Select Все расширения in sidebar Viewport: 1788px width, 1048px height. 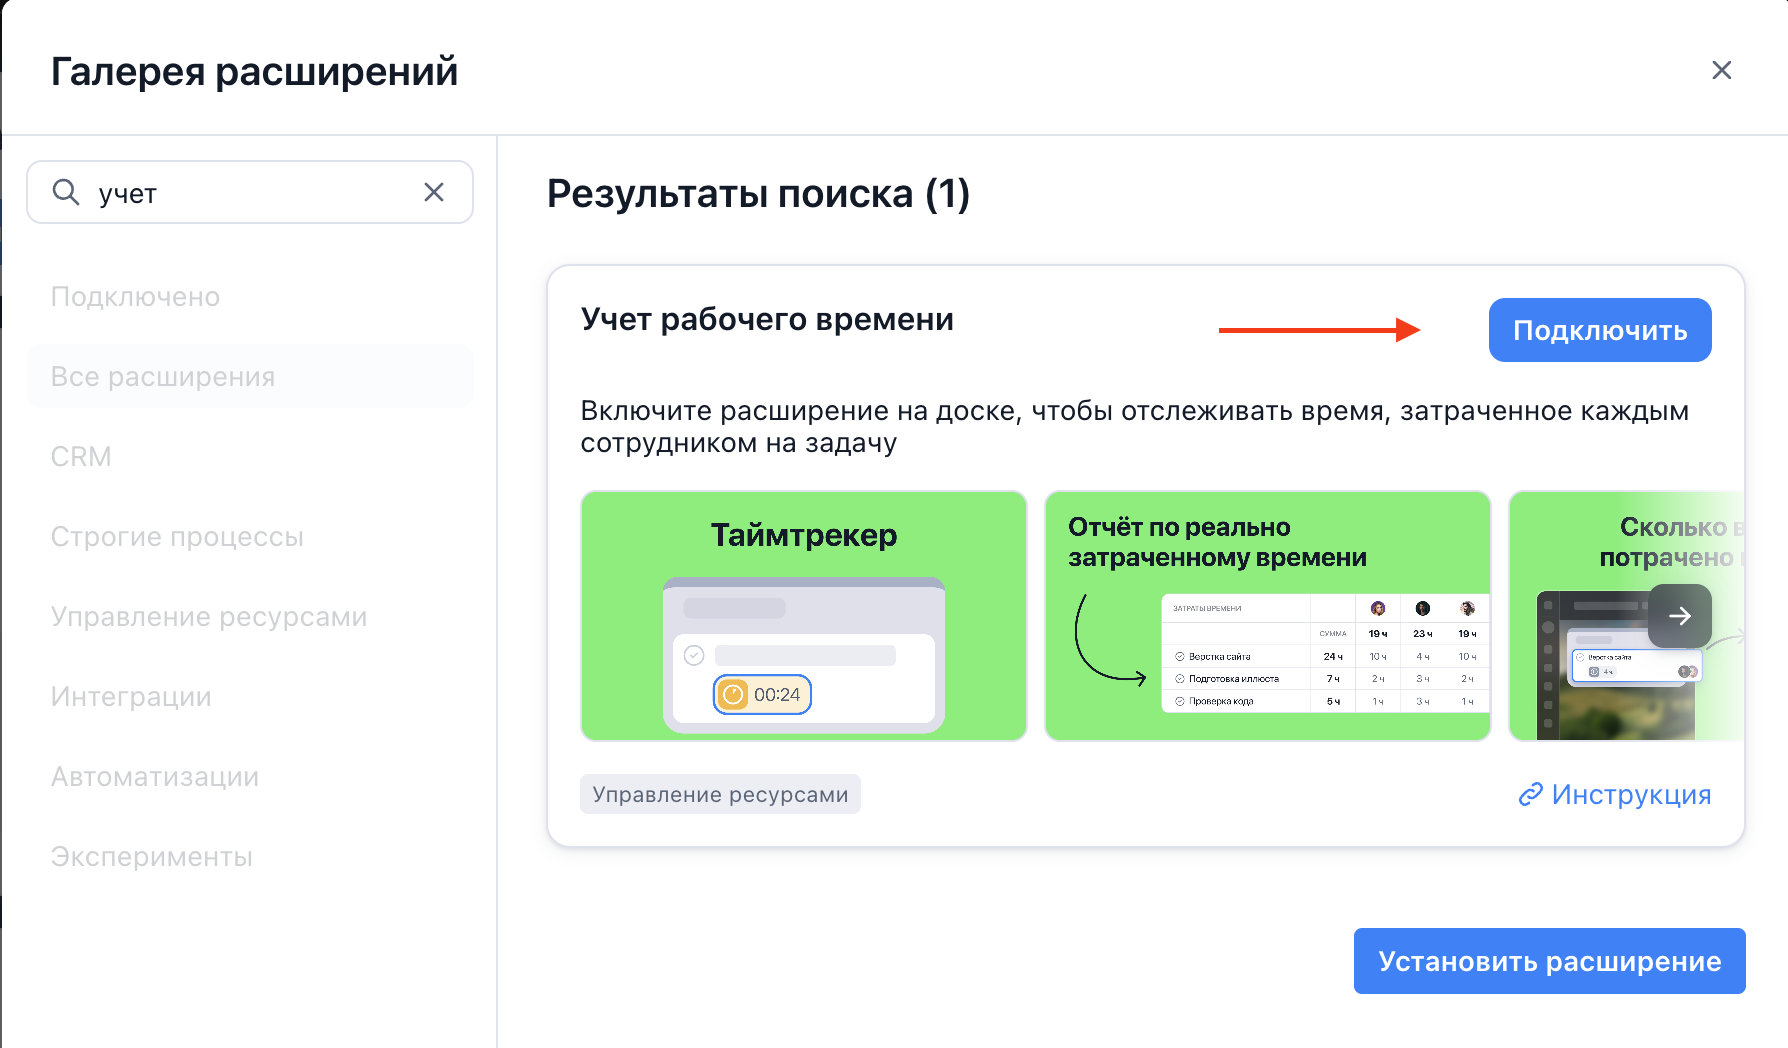pos(163,377)
